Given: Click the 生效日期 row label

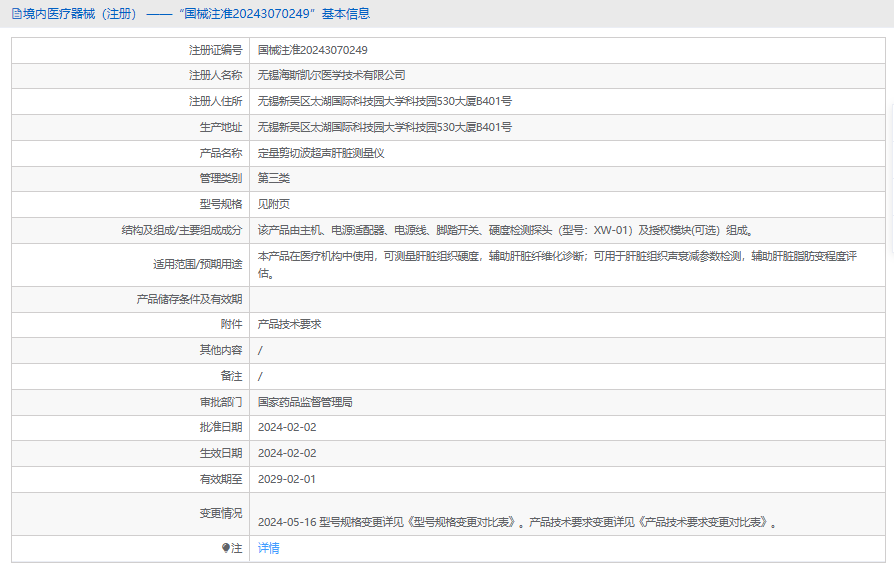Looking at the screenshot, I should (x=220, y=453).
